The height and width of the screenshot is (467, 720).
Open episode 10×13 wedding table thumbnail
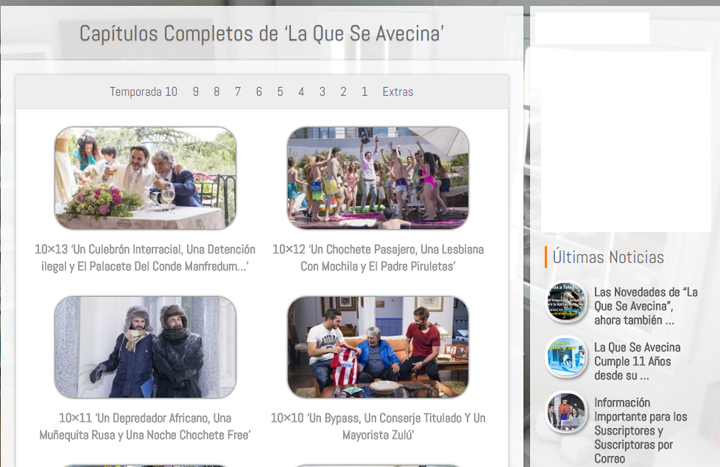[x=145, y=178]
